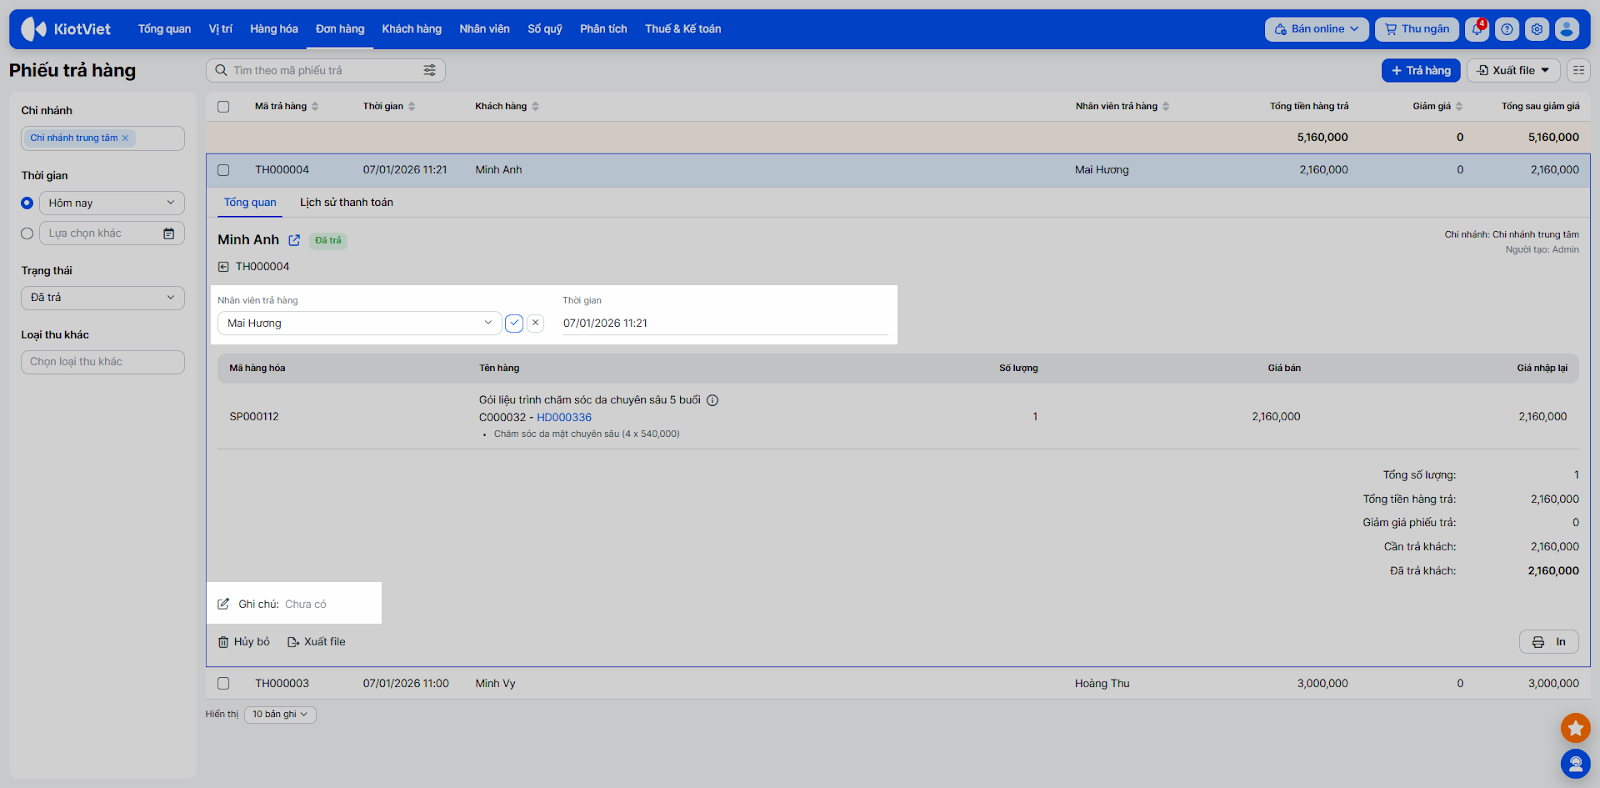The width and height of the screenshot is (1600, 788).
Task: Click the Chi nhánh filter field
Action: pyautogui.click(x=103, y=138)
